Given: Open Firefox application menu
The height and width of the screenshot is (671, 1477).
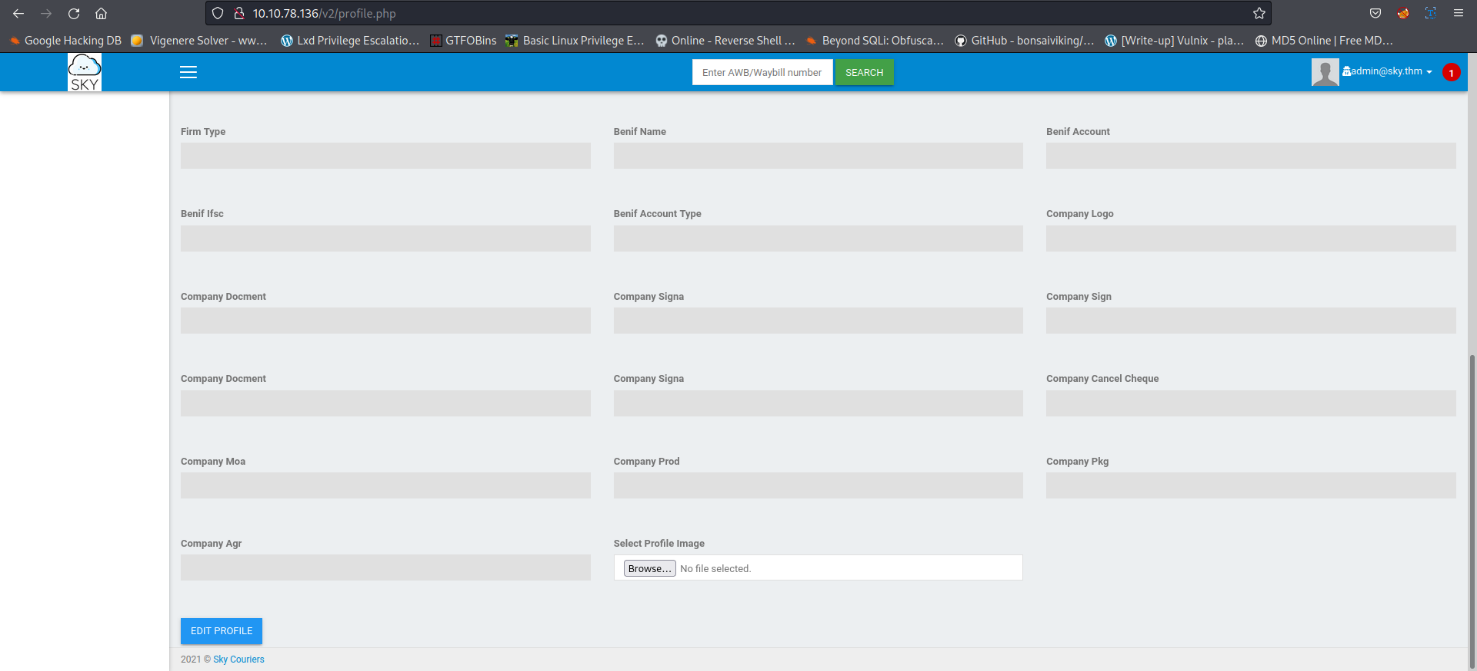Looking at the screenshot, I should click(1459, 14).
